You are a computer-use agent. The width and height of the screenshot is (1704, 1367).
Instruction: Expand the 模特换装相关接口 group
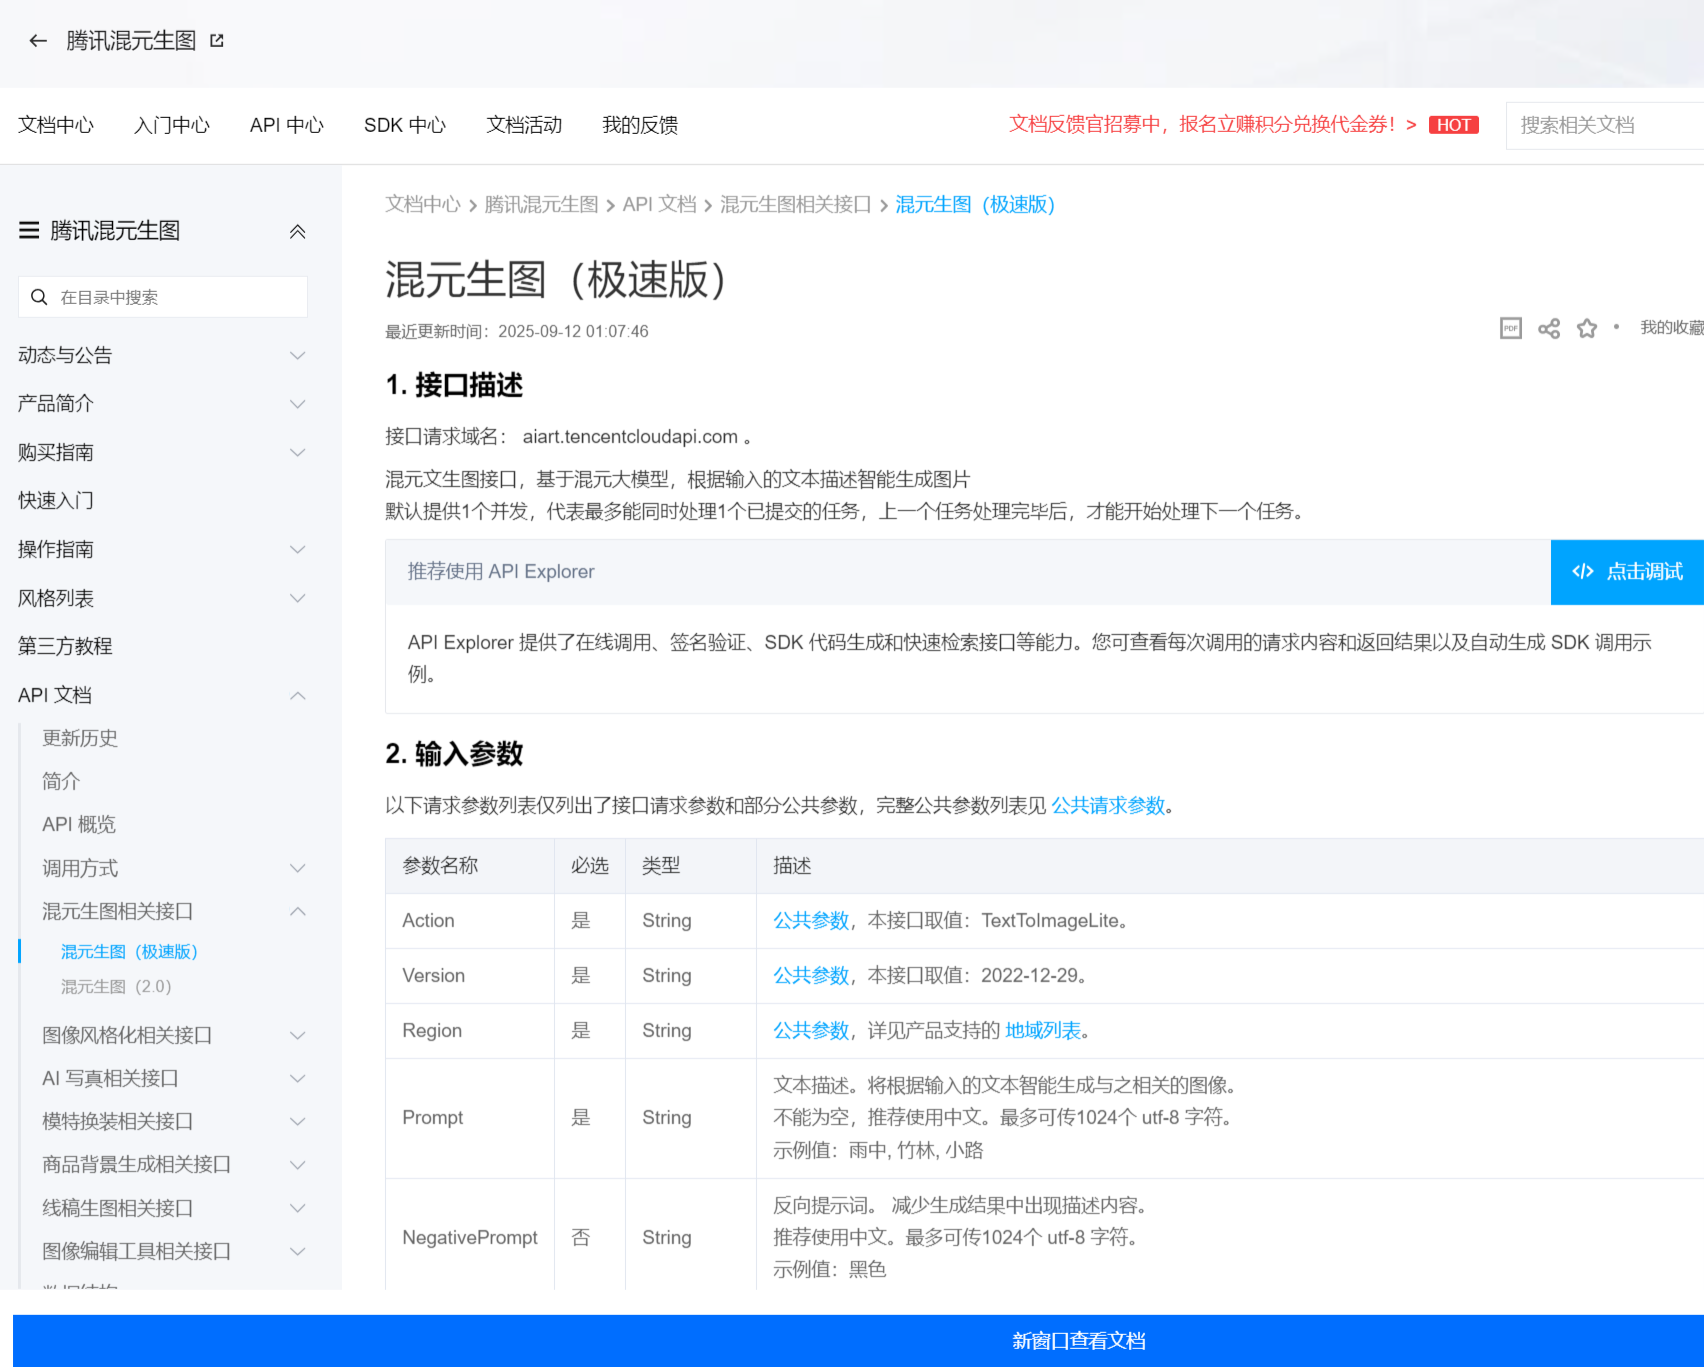pyautogui.click(x=297, y=1122)
